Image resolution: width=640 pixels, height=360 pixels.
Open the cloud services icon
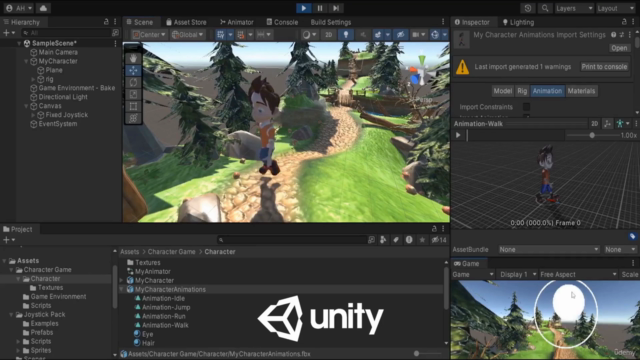(x=43, y=8)
